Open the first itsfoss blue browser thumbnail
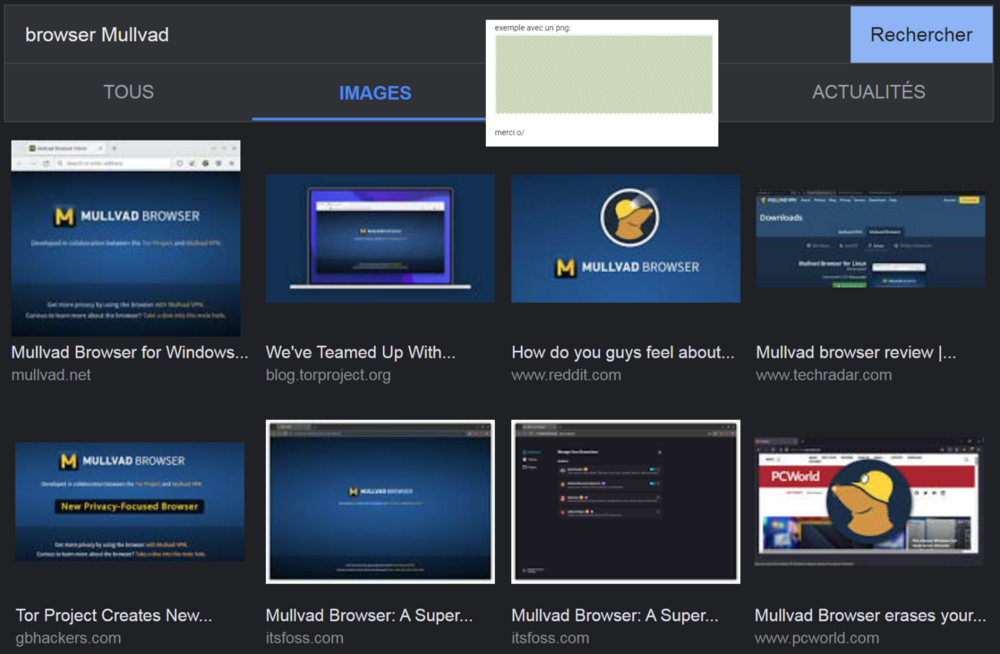1000x654 pixels. [x=380, y=502]
